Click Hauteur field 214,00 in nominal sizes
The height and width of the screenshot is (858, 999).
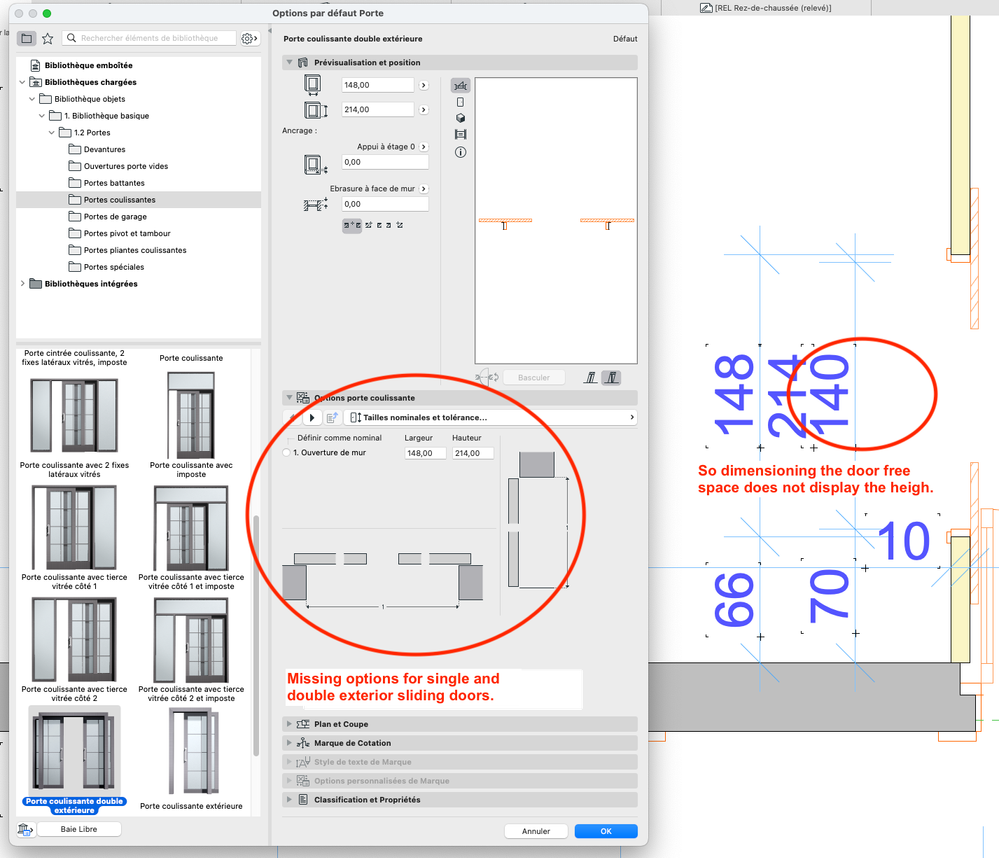473,453
